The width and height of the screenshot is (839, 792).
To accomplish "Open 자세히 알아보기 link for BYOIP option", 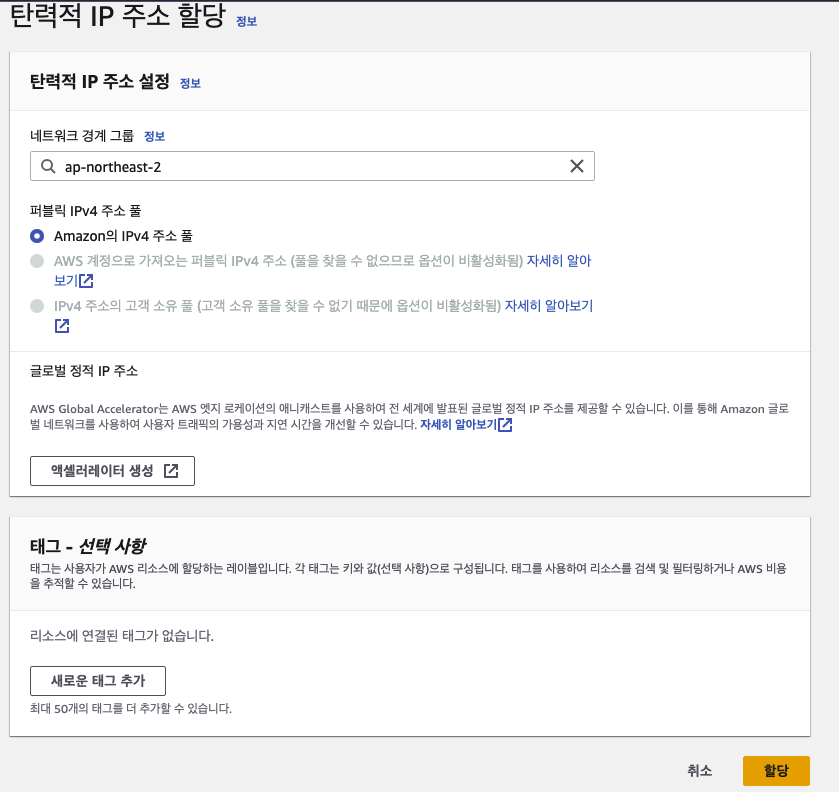I will tap(559, 261).
